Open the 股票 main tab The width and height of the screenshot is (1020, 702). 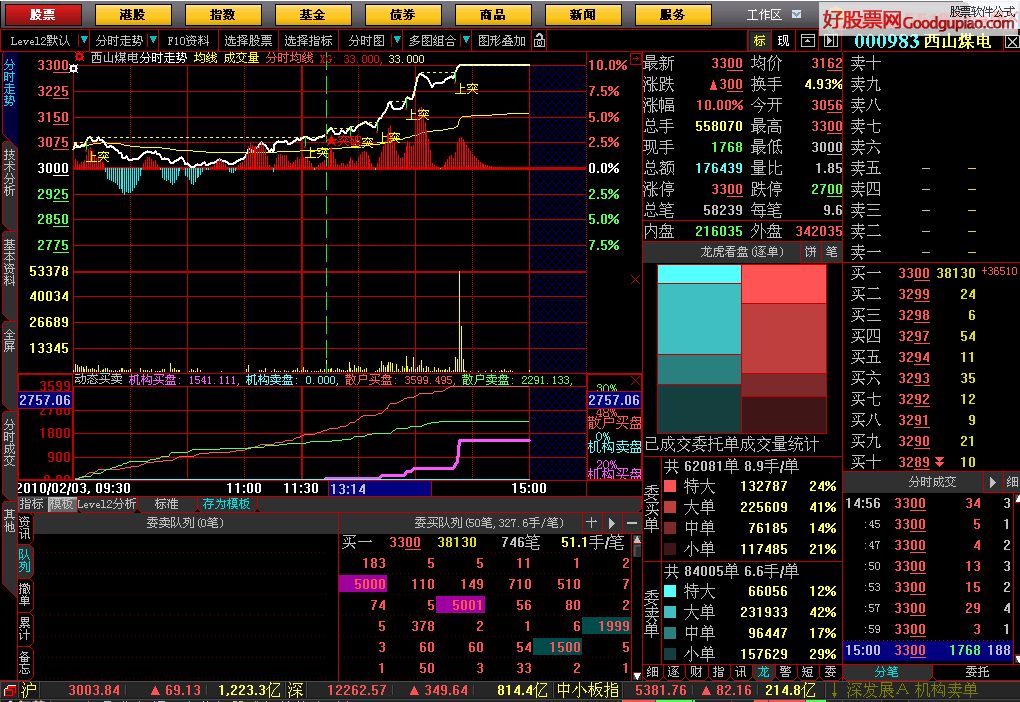click(x=43, y=14)
